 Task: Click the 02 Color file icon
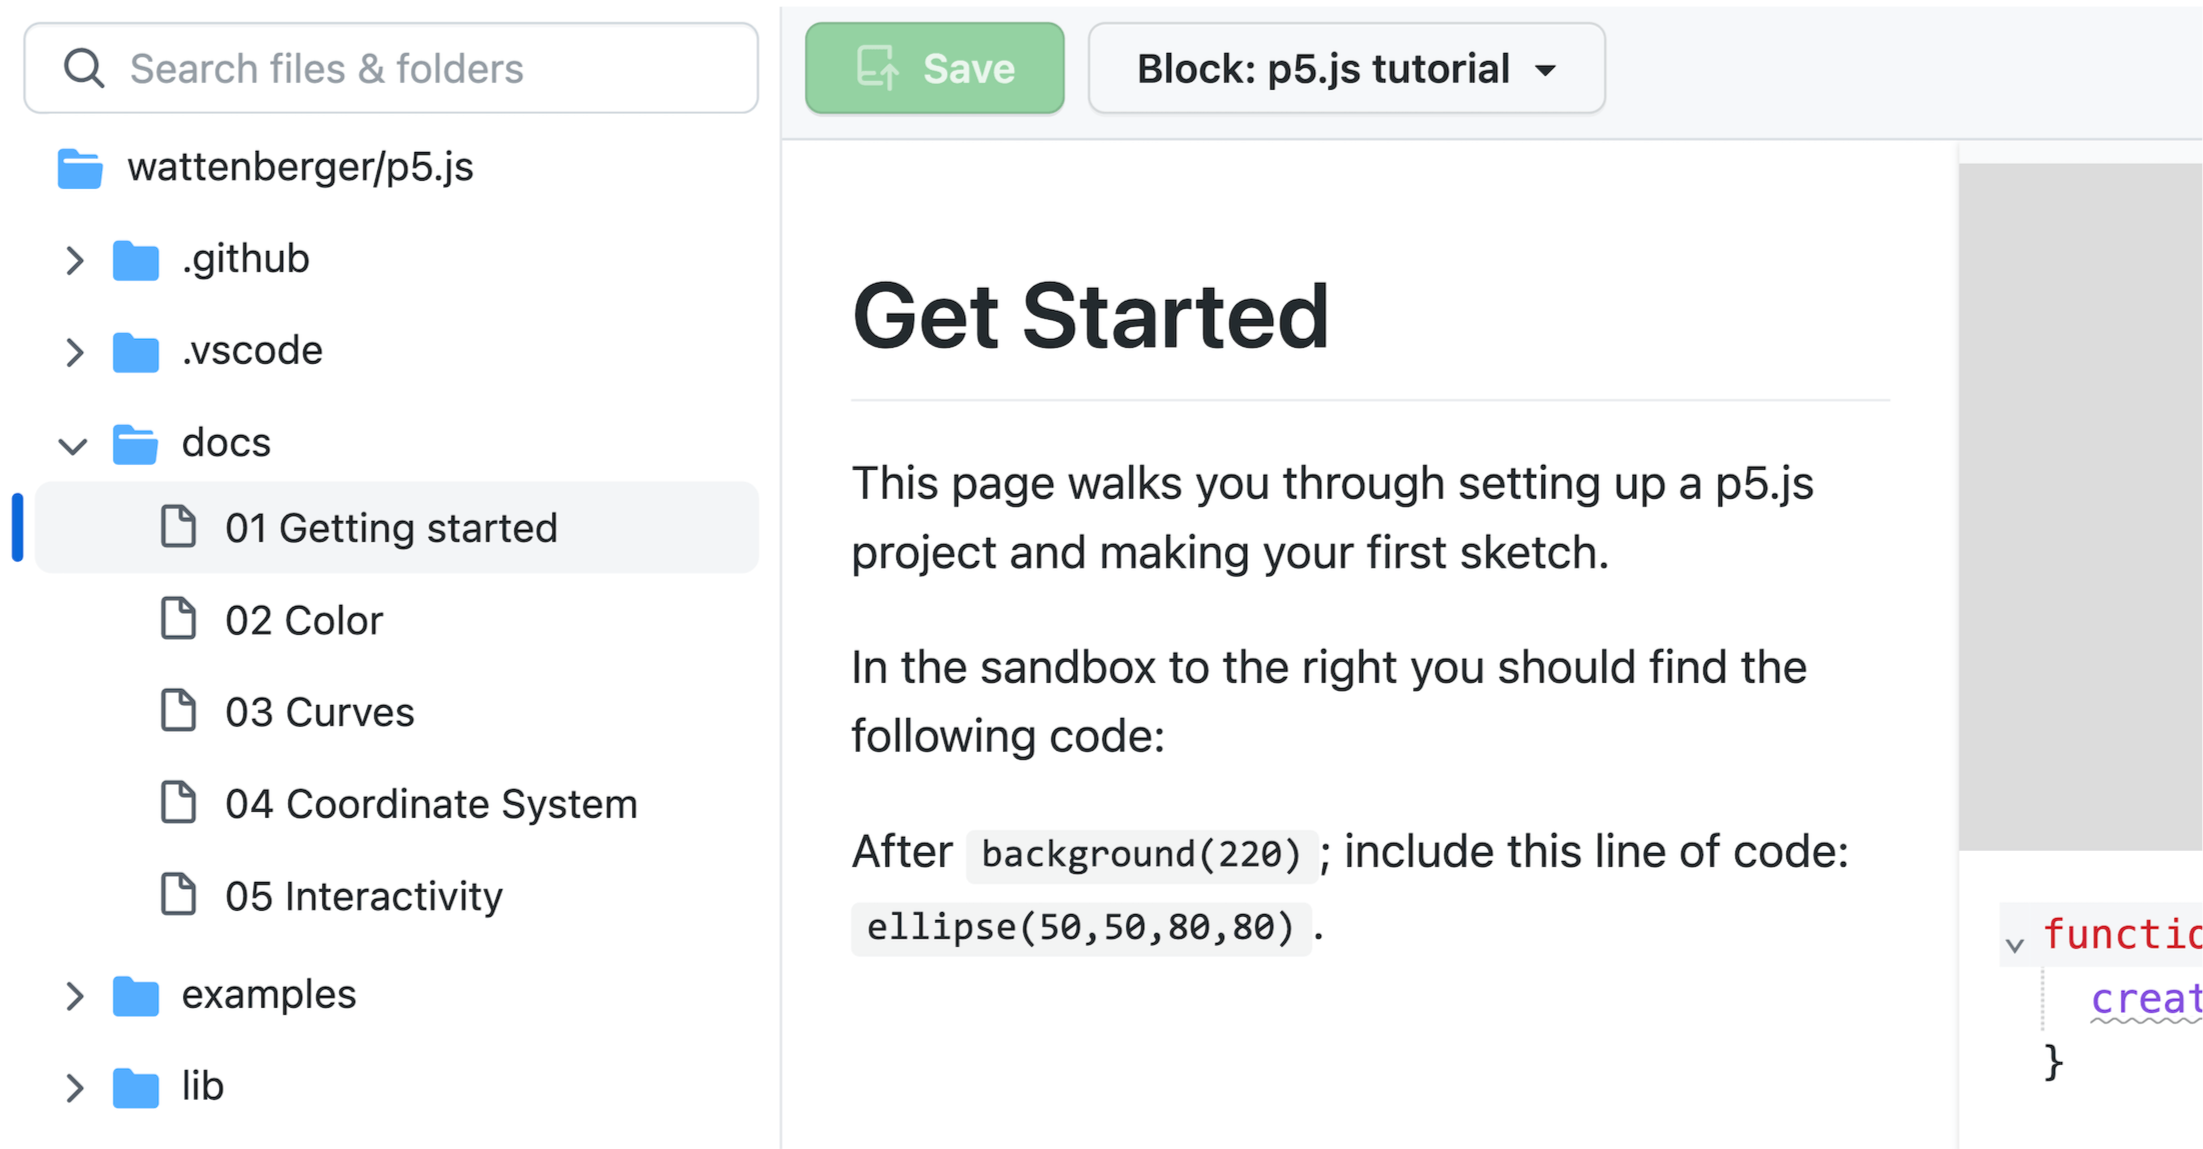pos(179,619)
